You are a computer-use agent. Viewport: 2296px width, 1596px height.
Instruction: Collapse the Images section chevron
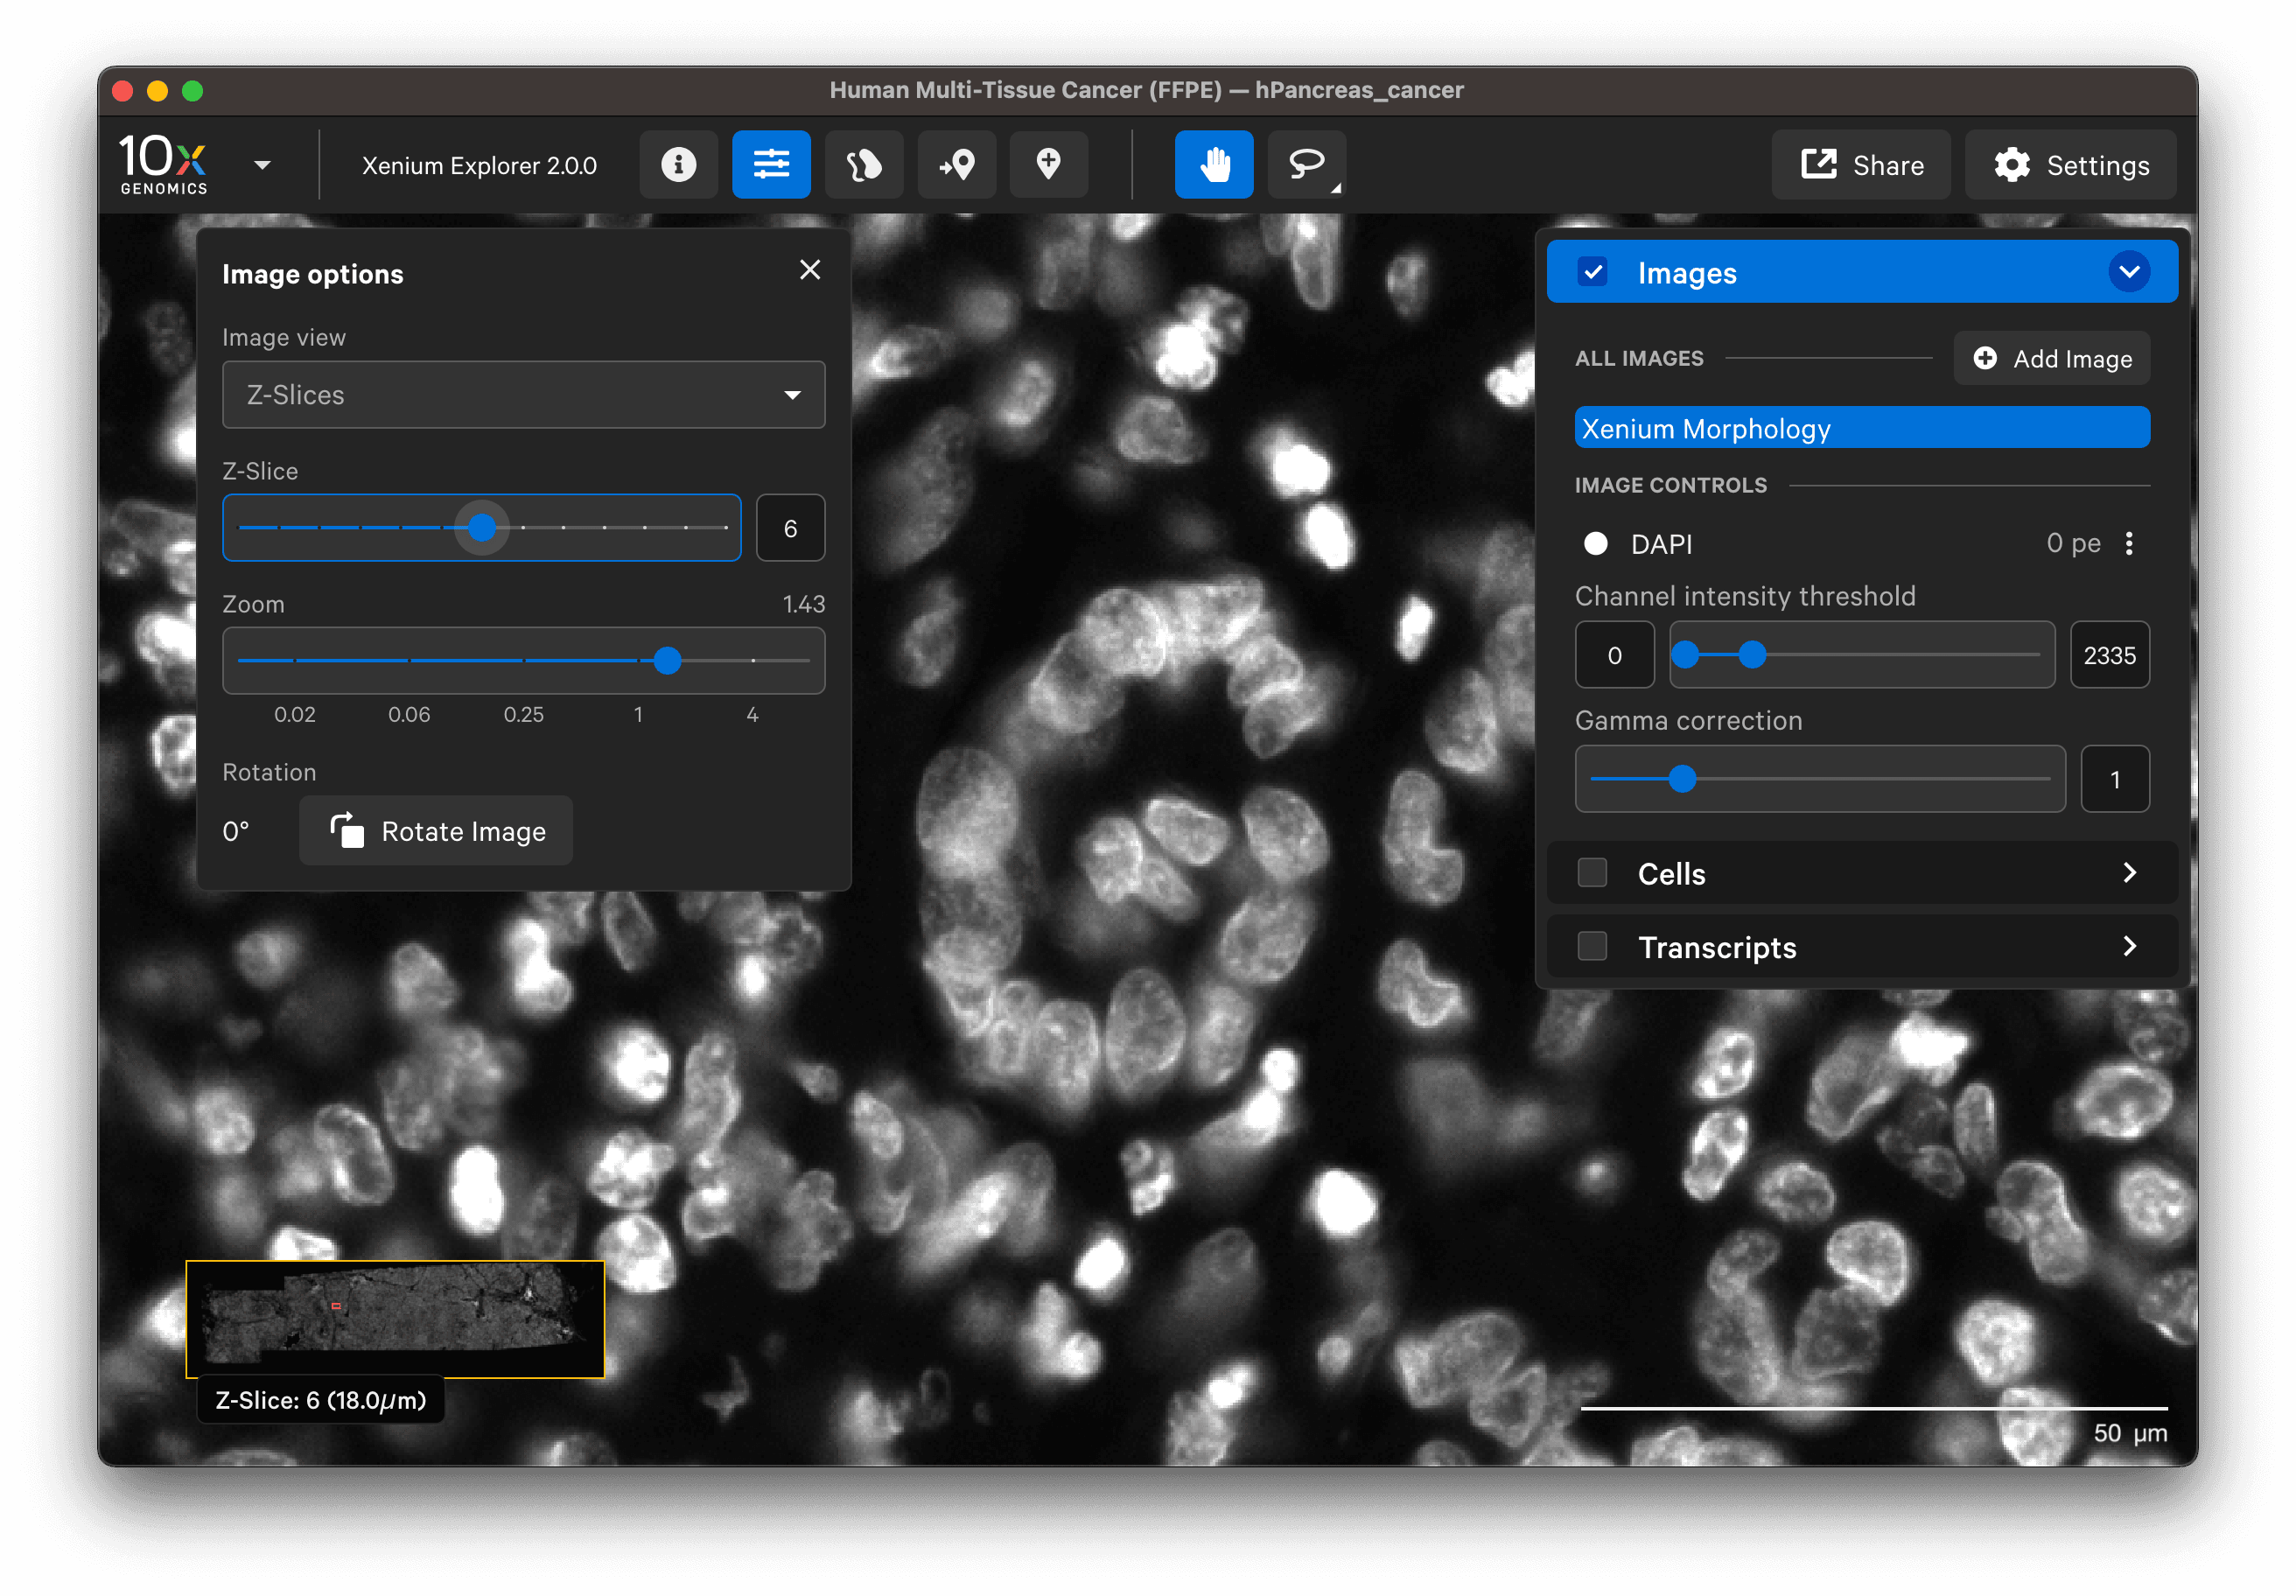[x=2129, y=272]
